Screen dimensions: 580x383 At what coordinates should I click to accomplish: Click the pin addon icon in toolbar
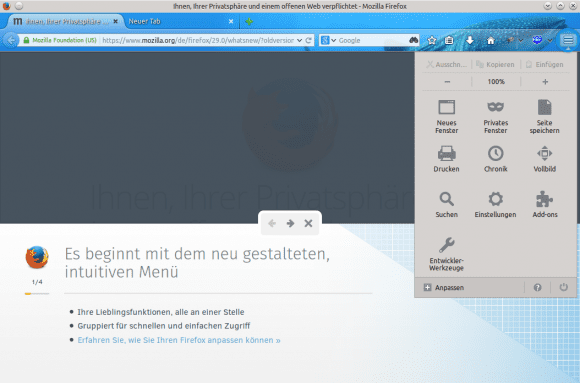pos(510,40)
